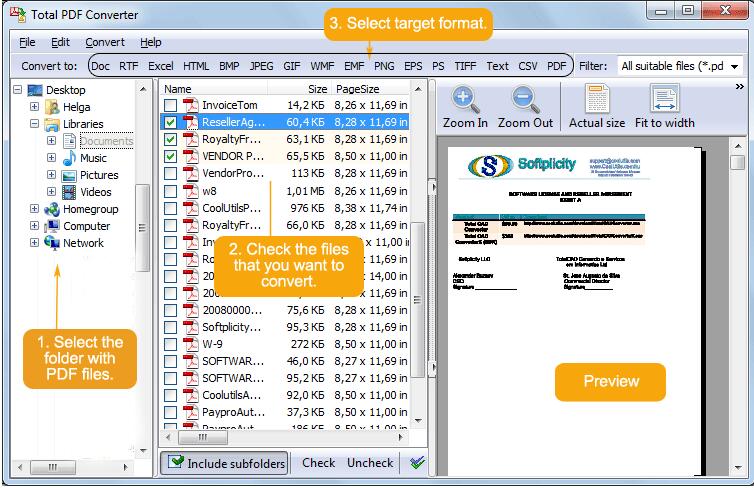
Task: Click the PDF icon of CoolutilsA…
Action: pos(191,395)
